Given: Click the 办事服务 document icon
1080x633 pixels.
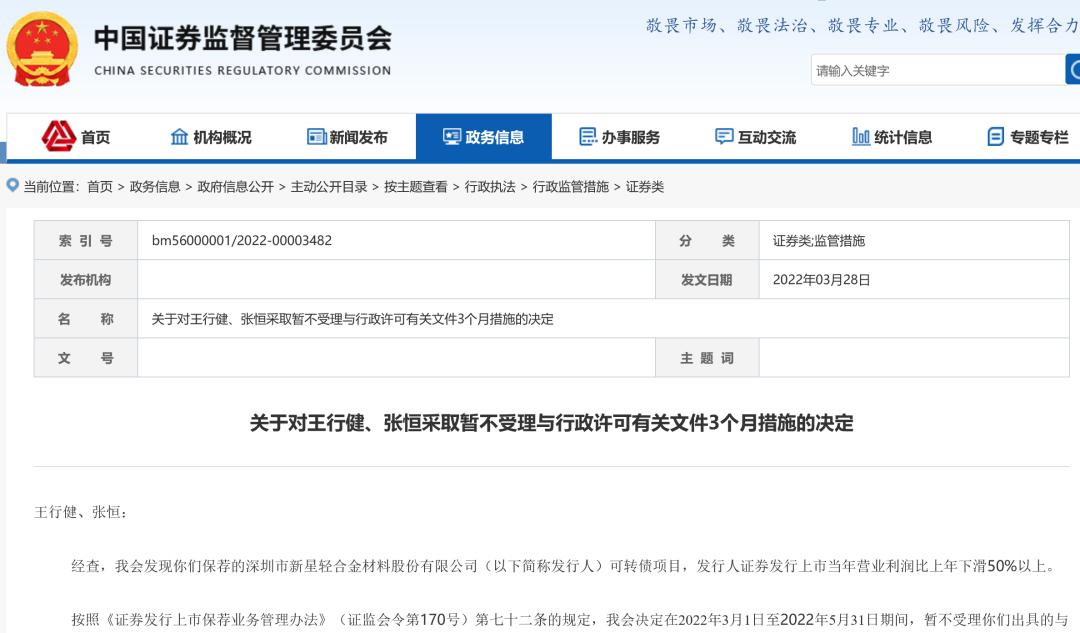Looking at the screenshot, I should 588,136.
